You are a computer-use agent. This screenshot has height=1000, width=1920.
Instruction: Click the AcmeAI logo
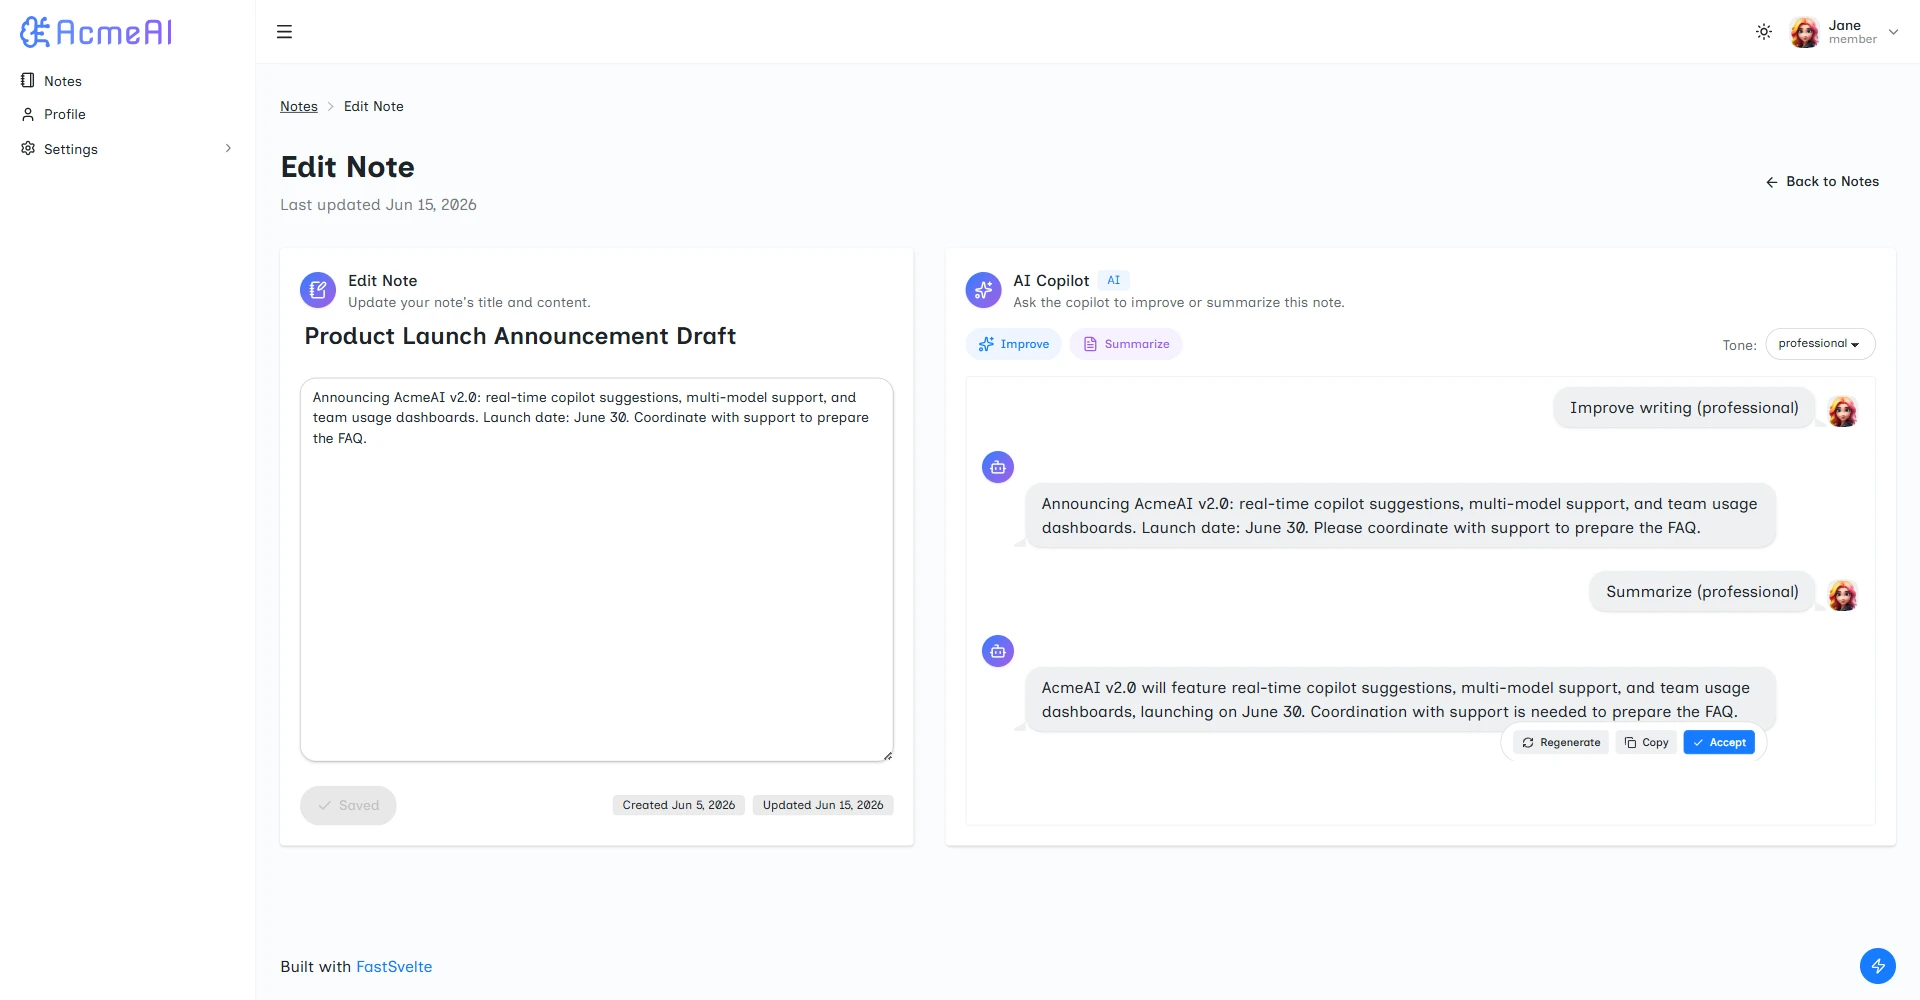coord(96,32)
